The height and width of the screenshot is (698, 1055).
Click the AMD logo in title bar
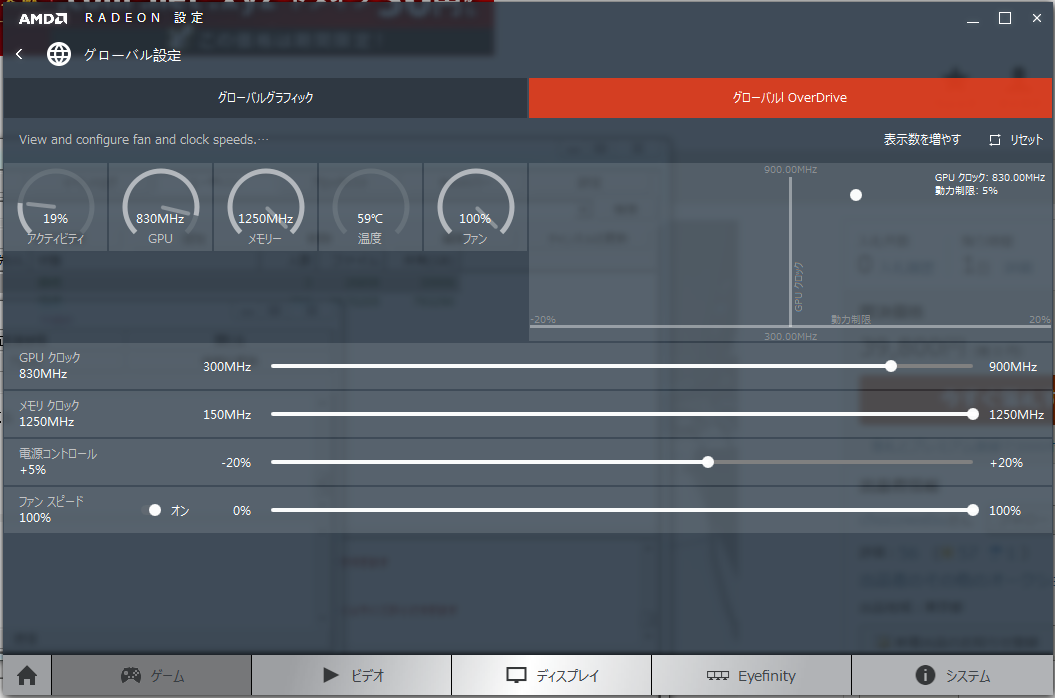click(42, 18)
